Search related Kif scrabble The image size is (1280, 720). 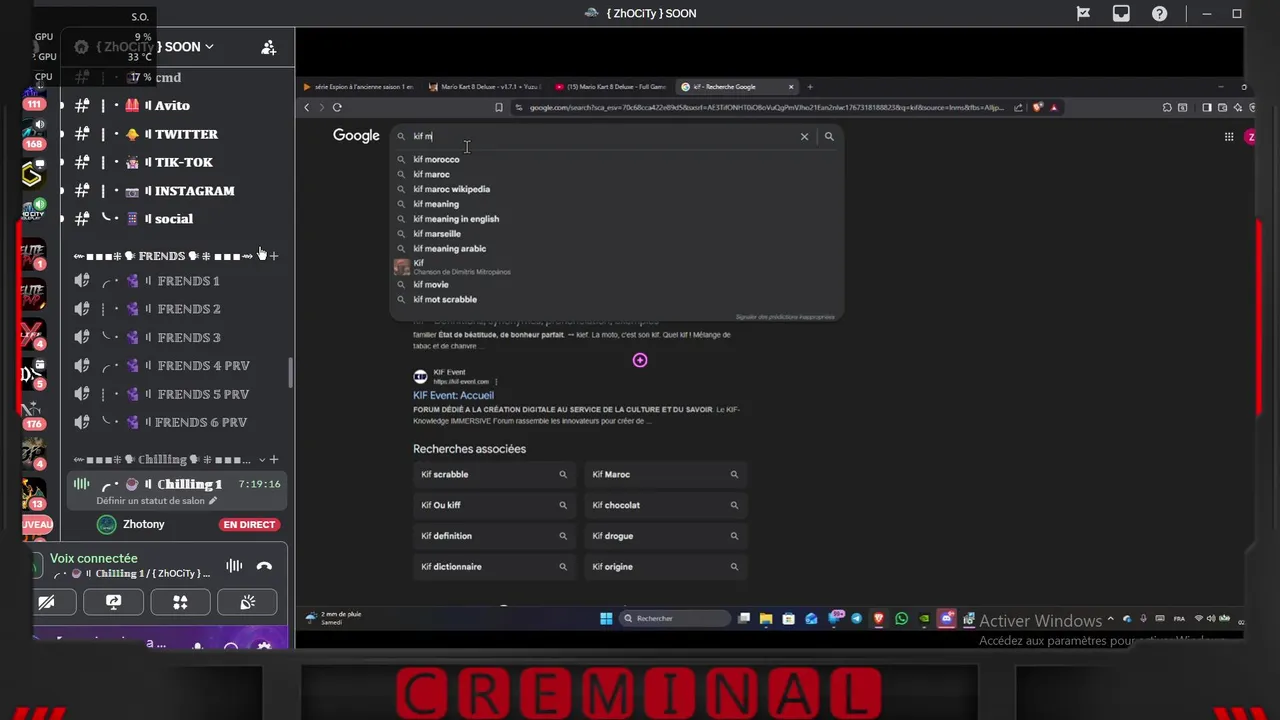click(494, 475)
